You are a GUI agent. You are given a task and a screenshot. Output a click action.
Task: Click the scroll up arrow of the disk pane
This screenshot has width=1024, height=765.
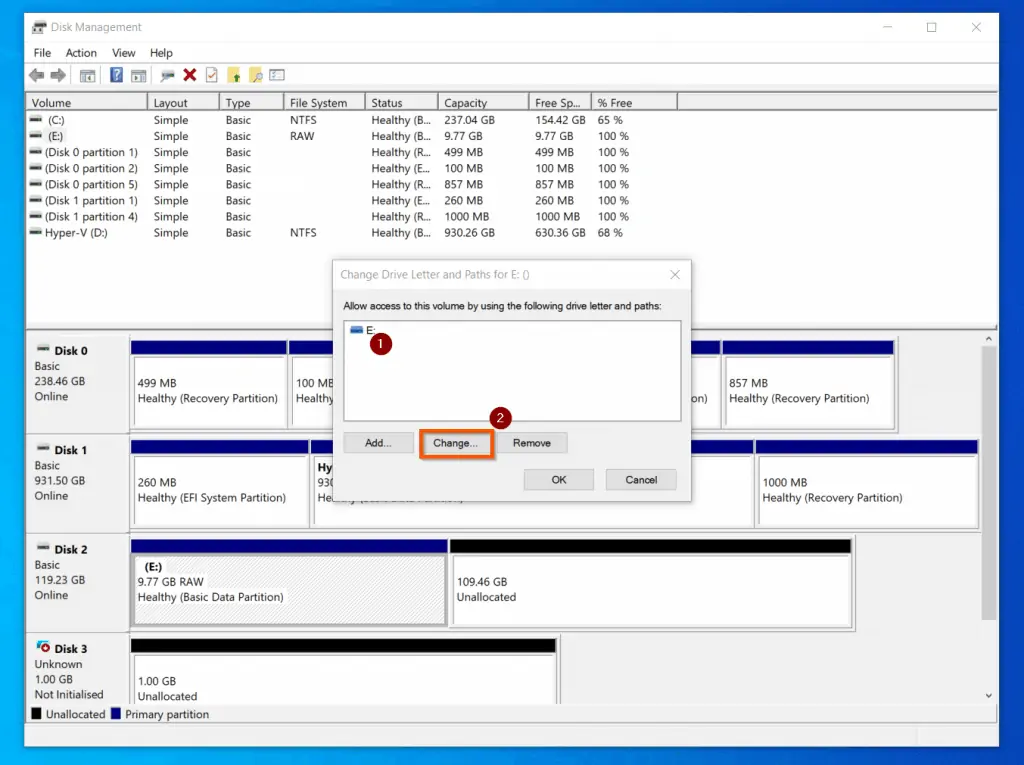(x=989, y=339)
